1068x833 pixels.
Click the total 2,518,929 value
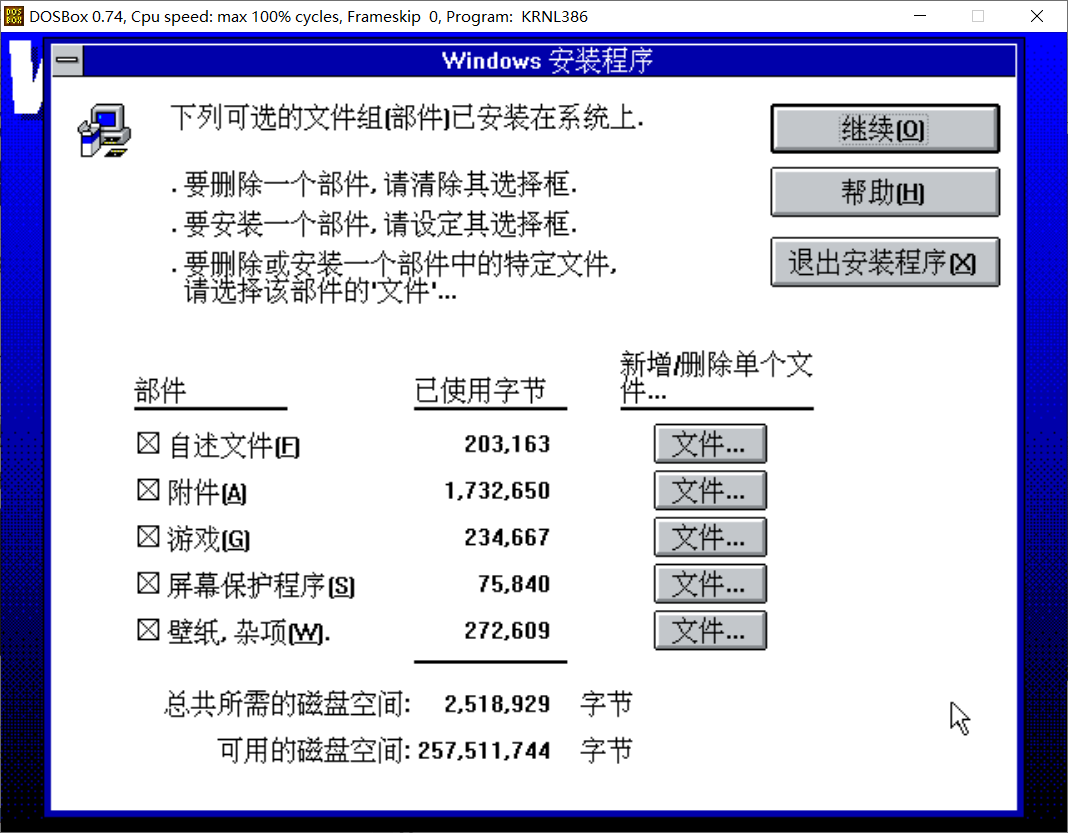click(x=497, y=704)
